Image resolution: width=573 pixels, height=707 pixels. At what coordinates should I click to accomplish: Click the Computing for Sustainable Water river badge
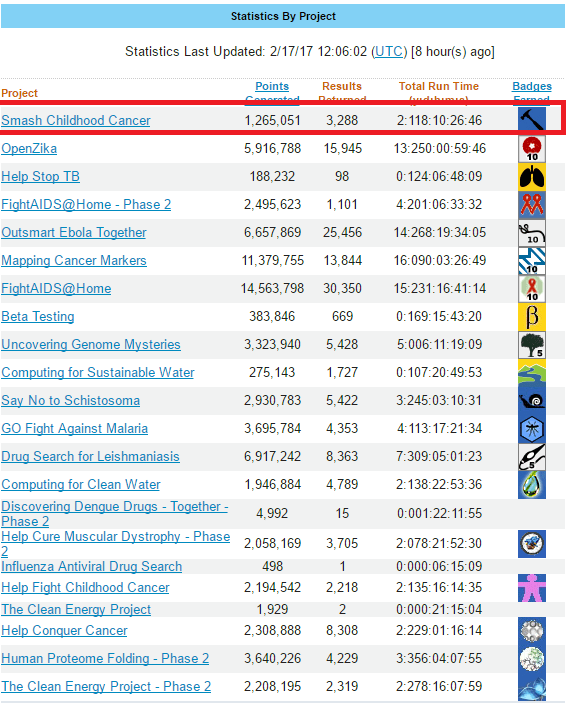pos(532,372)
